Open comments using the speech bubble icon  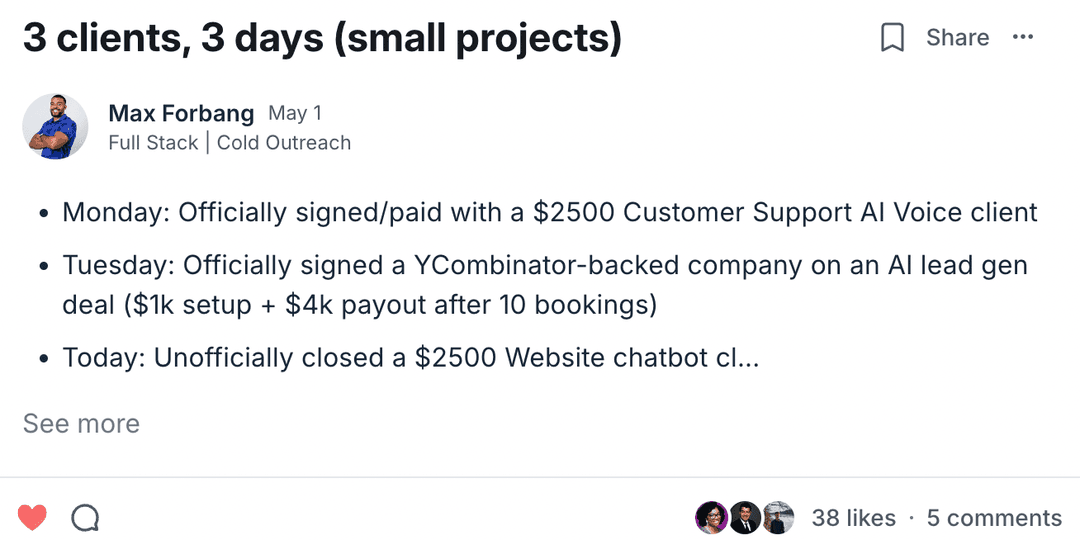point(85,518)
